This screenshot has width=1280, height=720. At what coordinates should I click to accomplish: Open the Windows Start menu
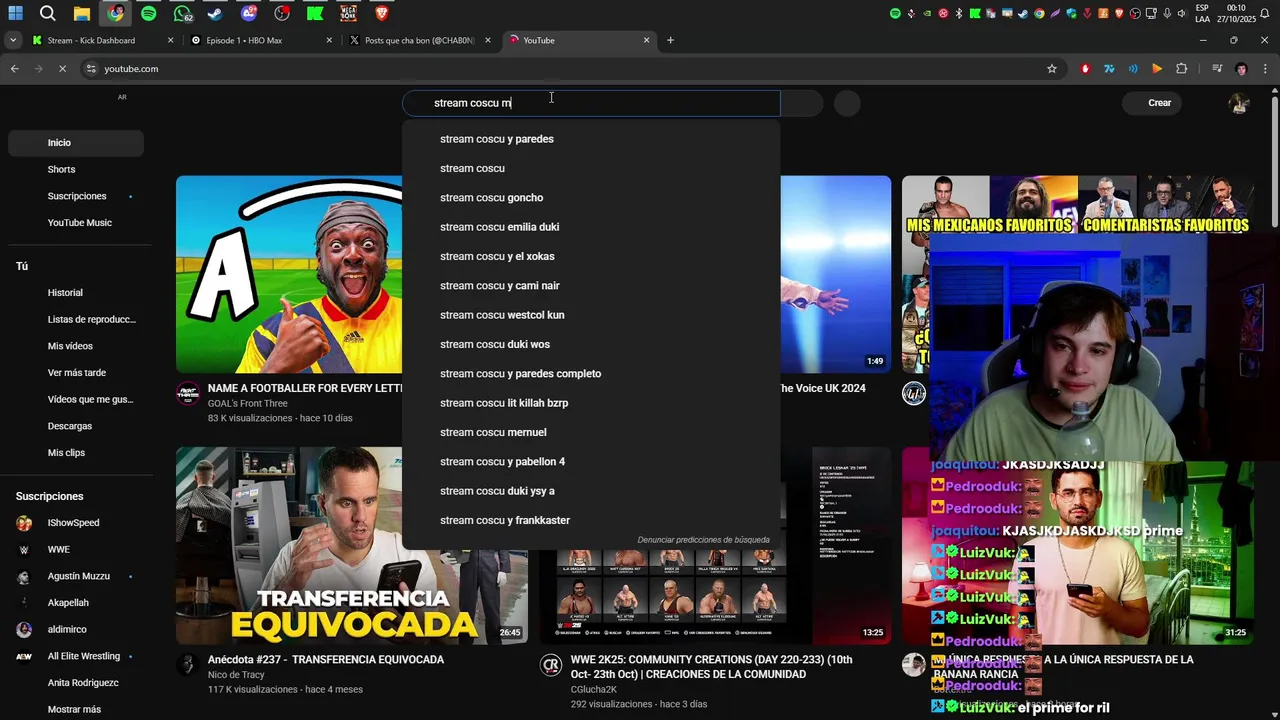pyautogui.click(x=16, y=13)
